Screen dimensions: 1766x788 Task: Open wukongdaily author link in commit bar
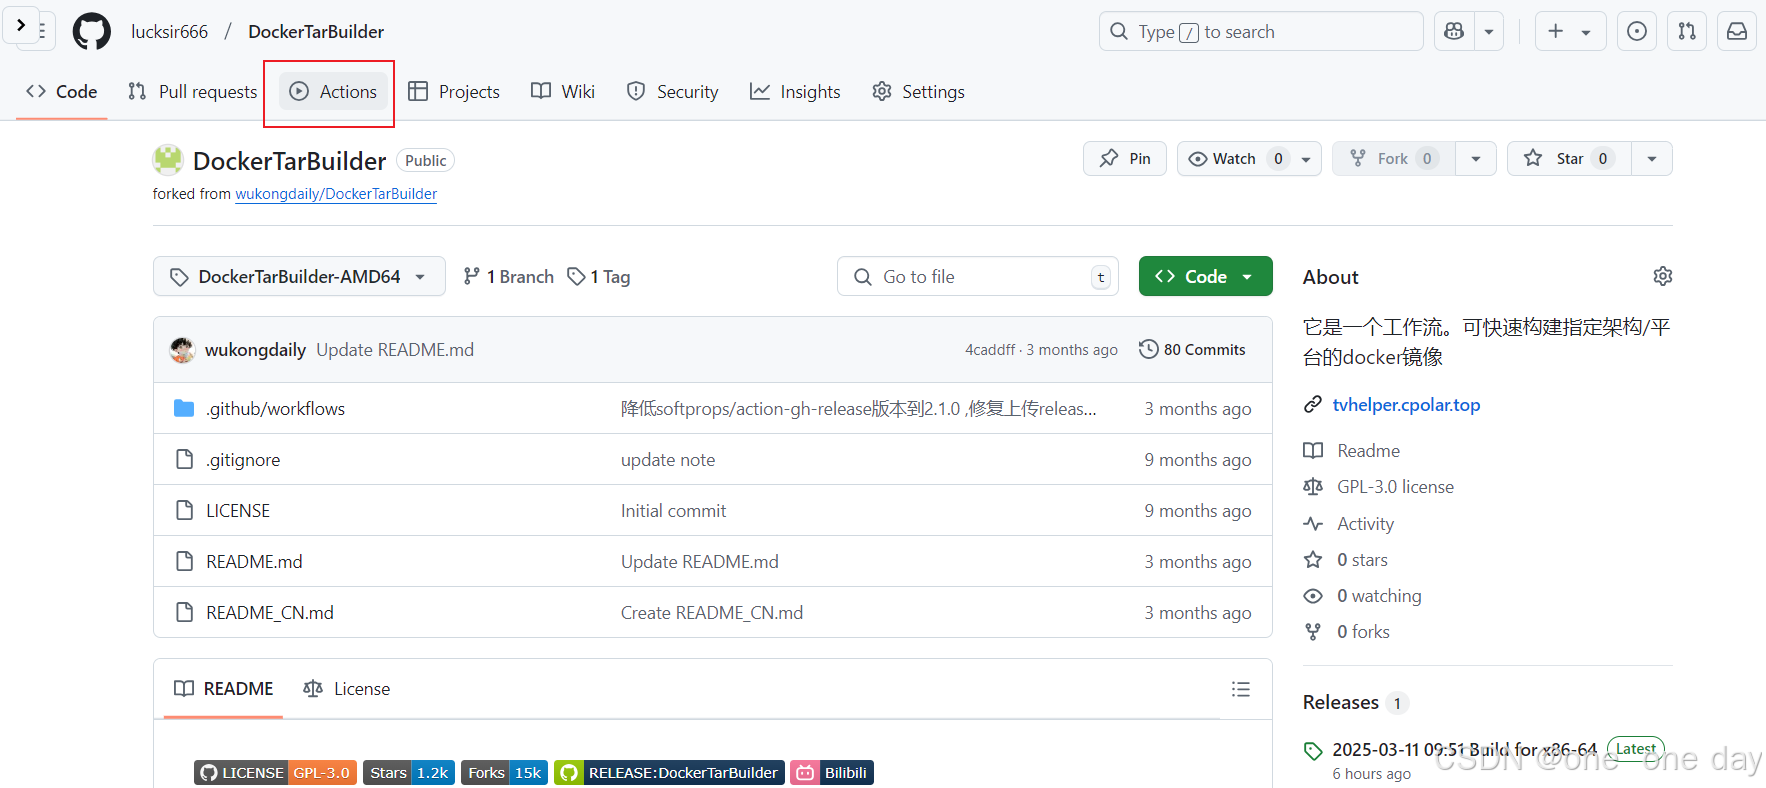tap(255, 350)
